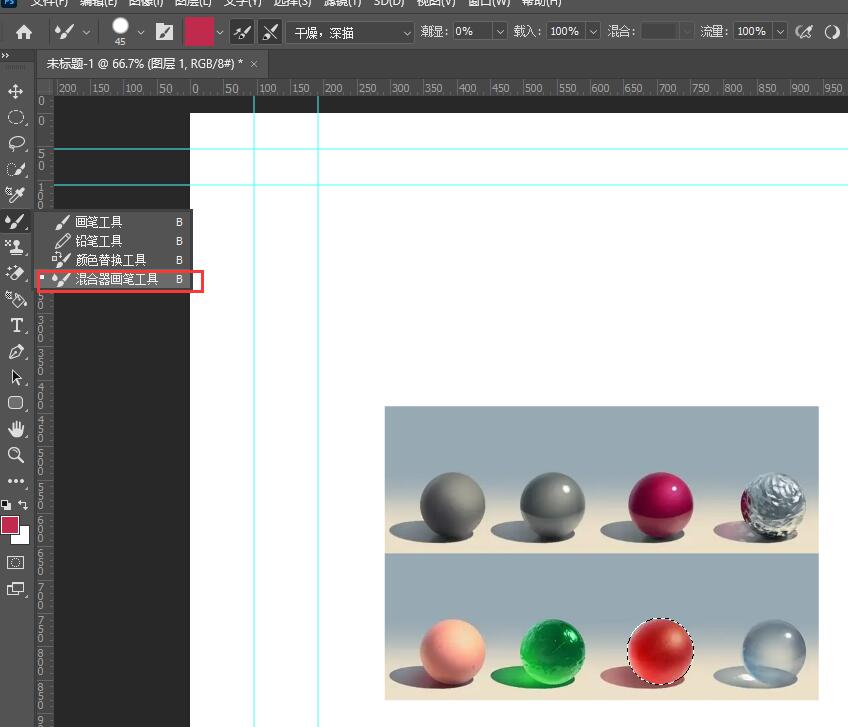Open the 混合 percentage slider dropdown

pos(687,32)
